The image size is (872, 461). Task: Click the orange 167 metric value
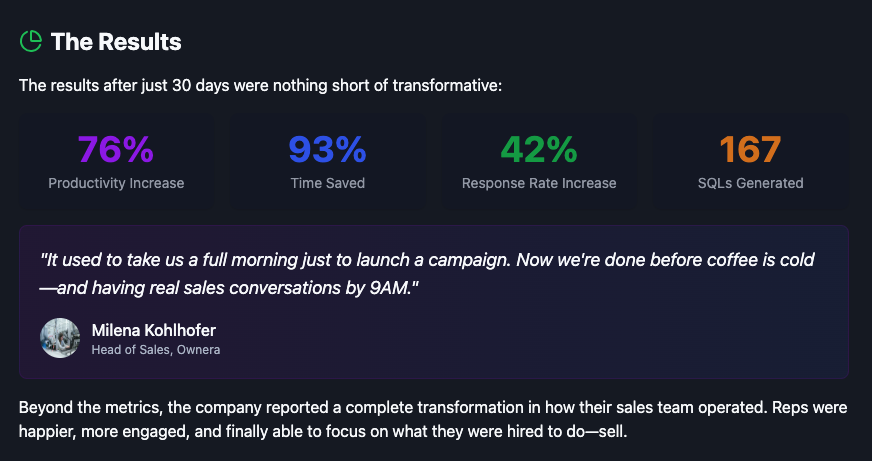click(750, 149)
